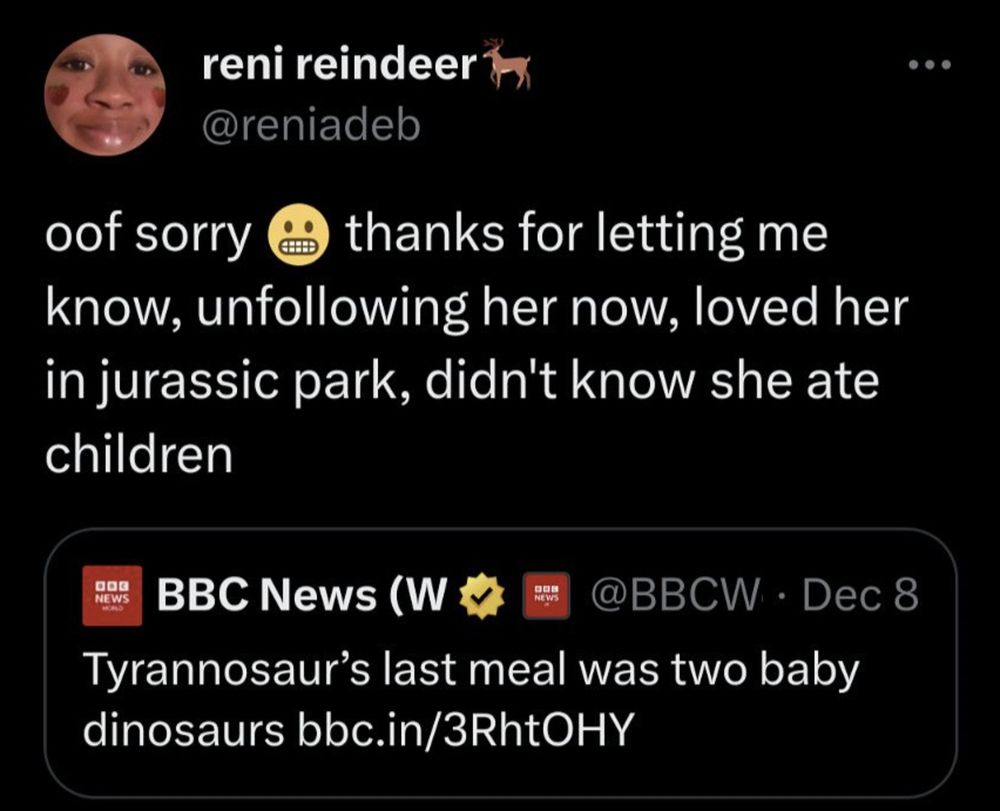The image size is (1000, 811).
Task: Click reni reindeer's profile avatar
Action: click(104, 93)
